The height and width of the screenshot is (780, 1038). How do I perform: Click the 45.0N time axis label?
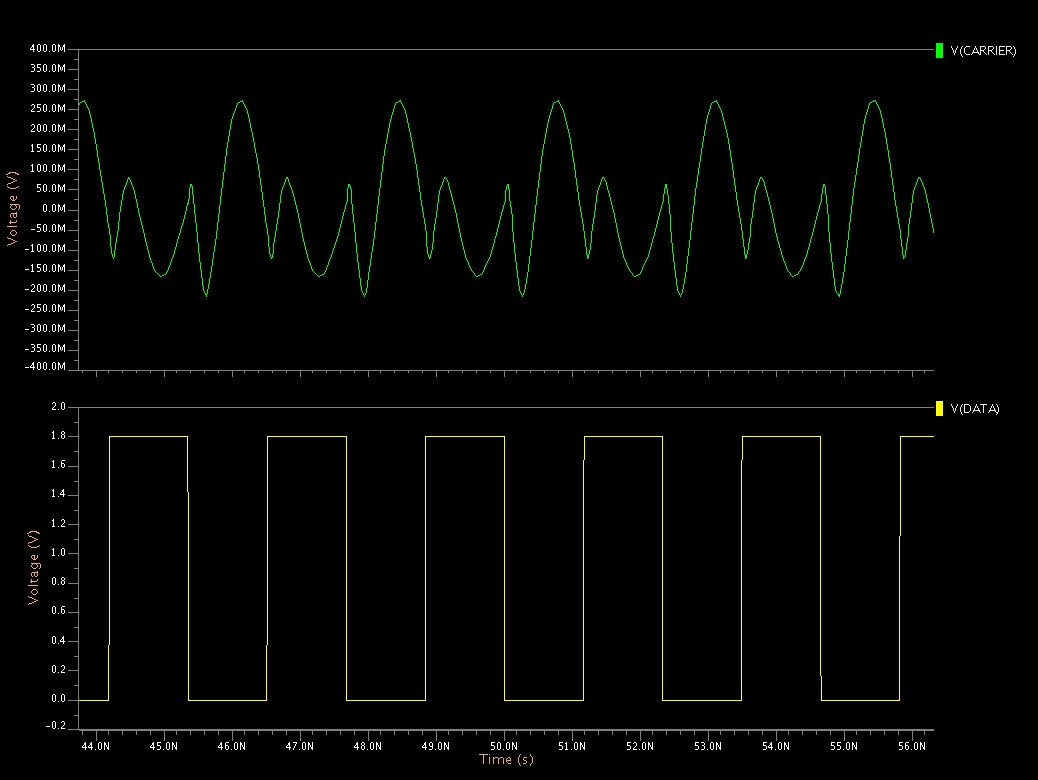[x=164, y=746]
